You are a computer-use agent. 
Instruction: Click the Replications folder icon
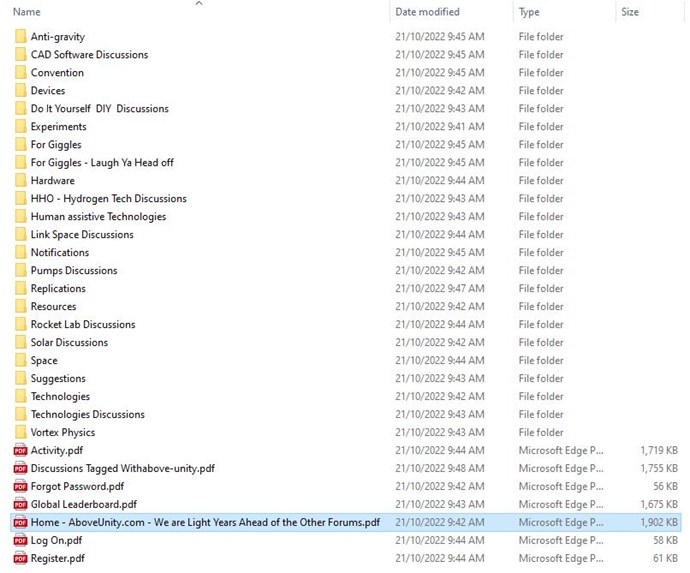20,289
